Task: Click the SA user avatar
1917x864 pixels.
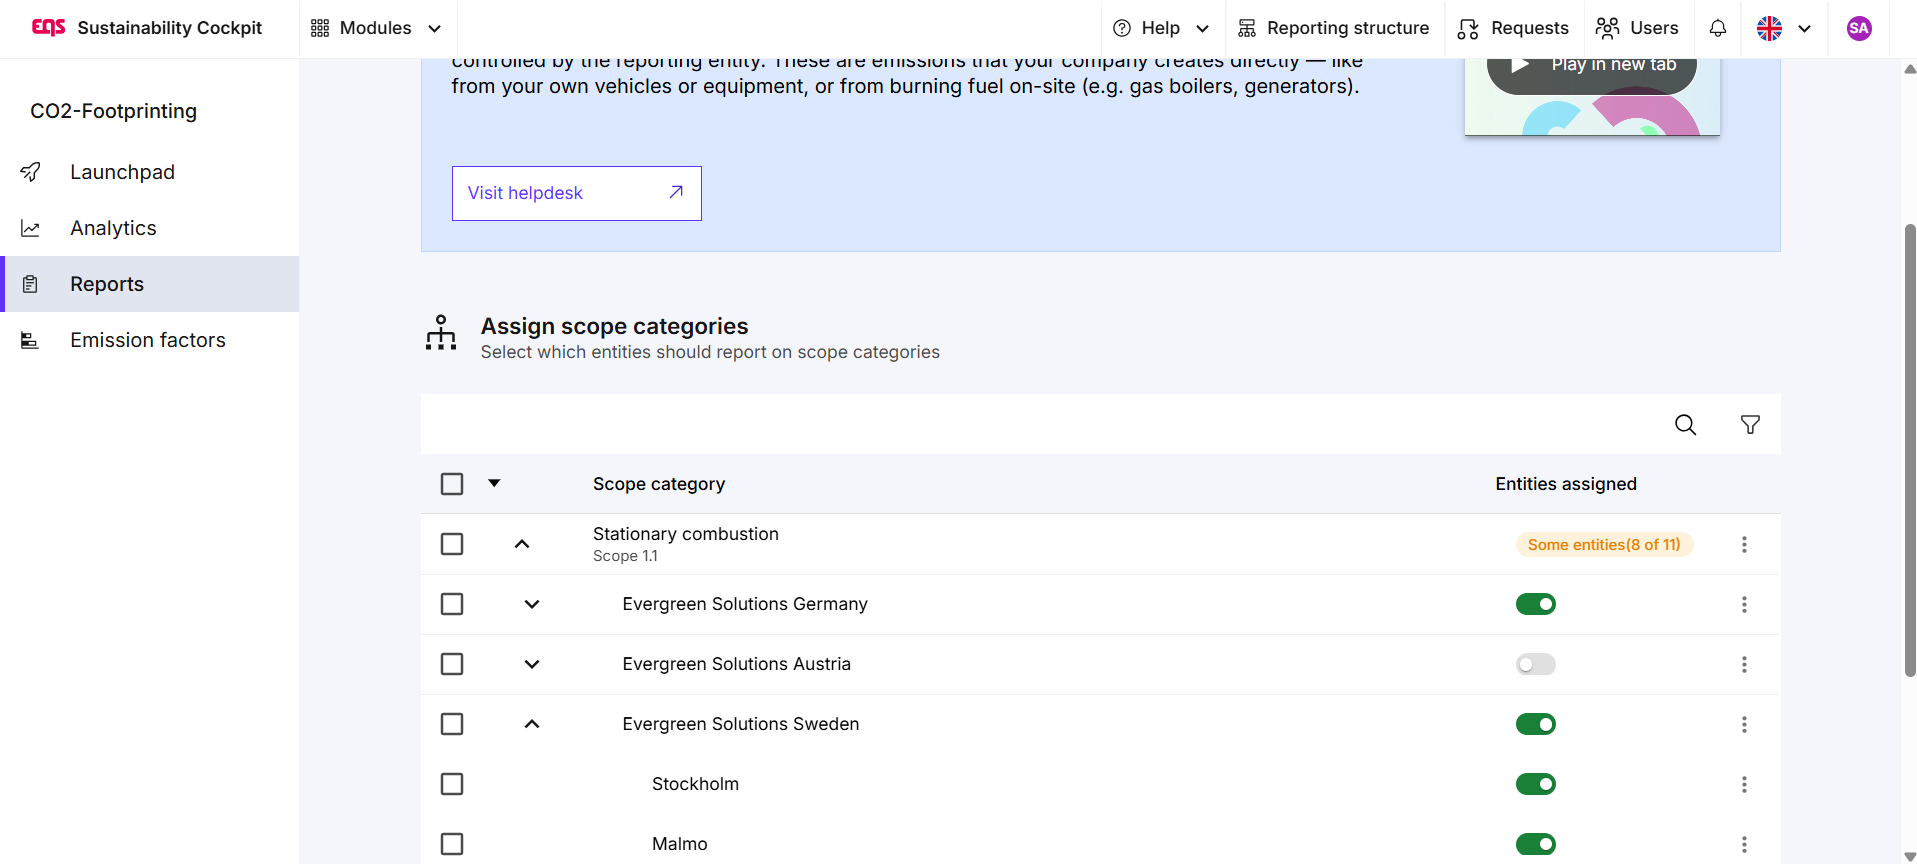Action: 1859,28
